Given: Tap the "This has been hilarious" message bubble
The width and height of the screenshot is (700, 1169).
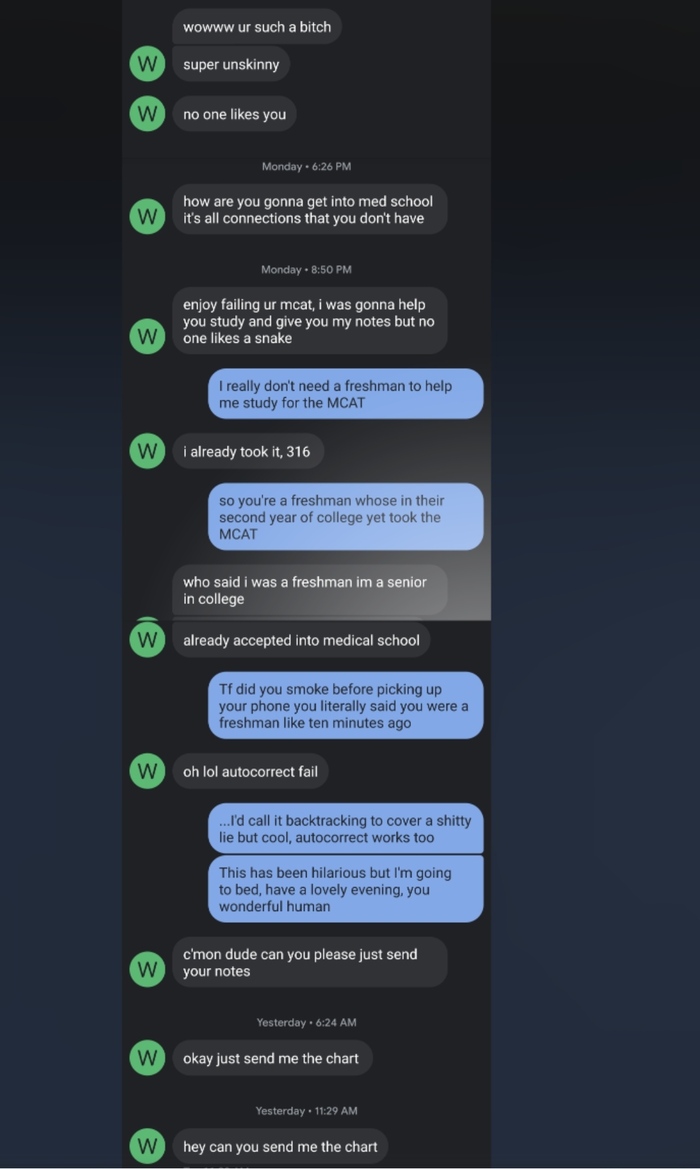Looking at the screenshot, I should pyautogui.click(x=345, y=889).
